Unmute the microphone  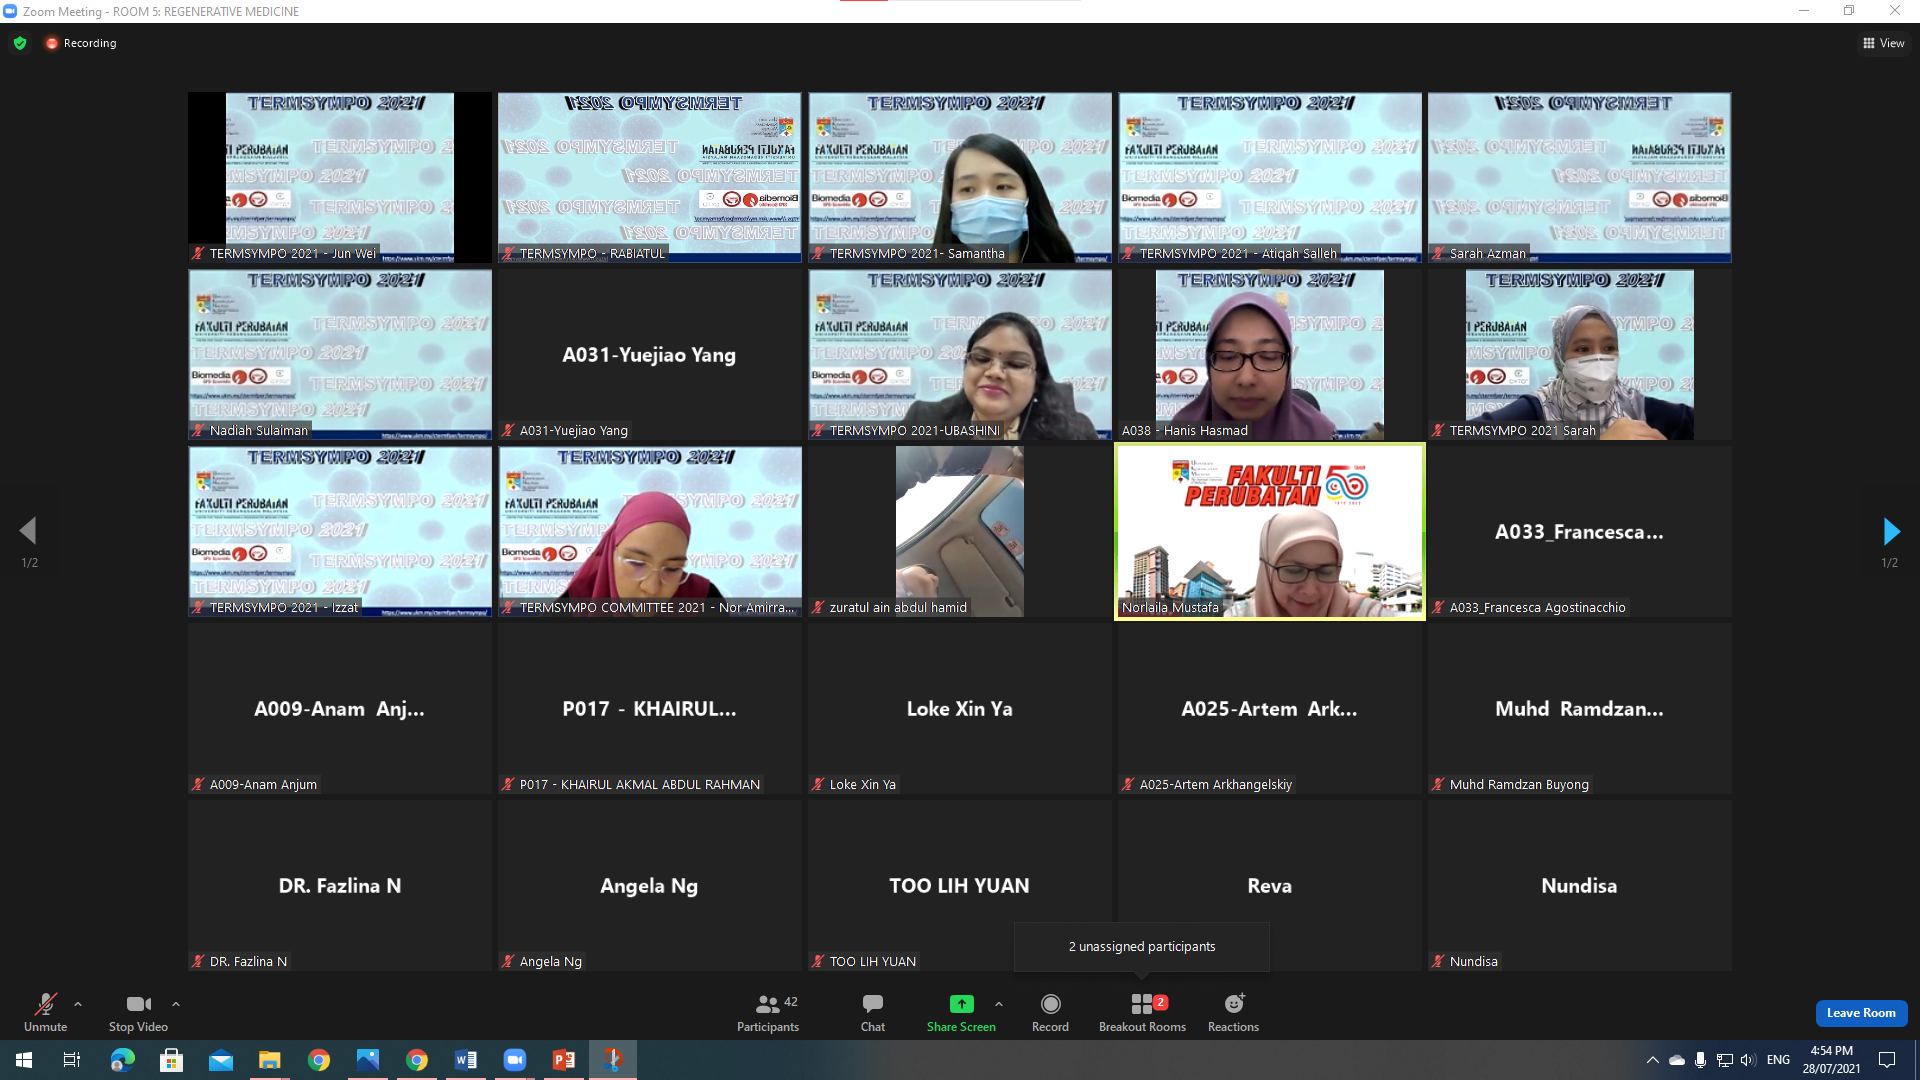[45, 1012]
